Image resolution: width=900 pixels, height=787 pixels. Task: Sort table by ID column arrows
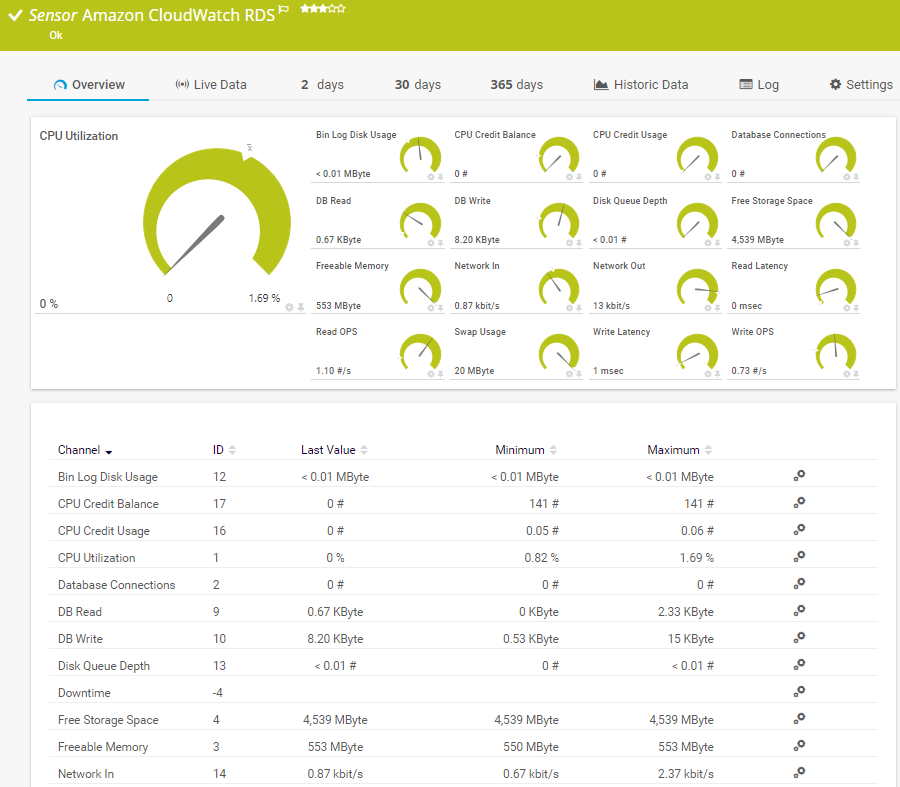point(233,450)
